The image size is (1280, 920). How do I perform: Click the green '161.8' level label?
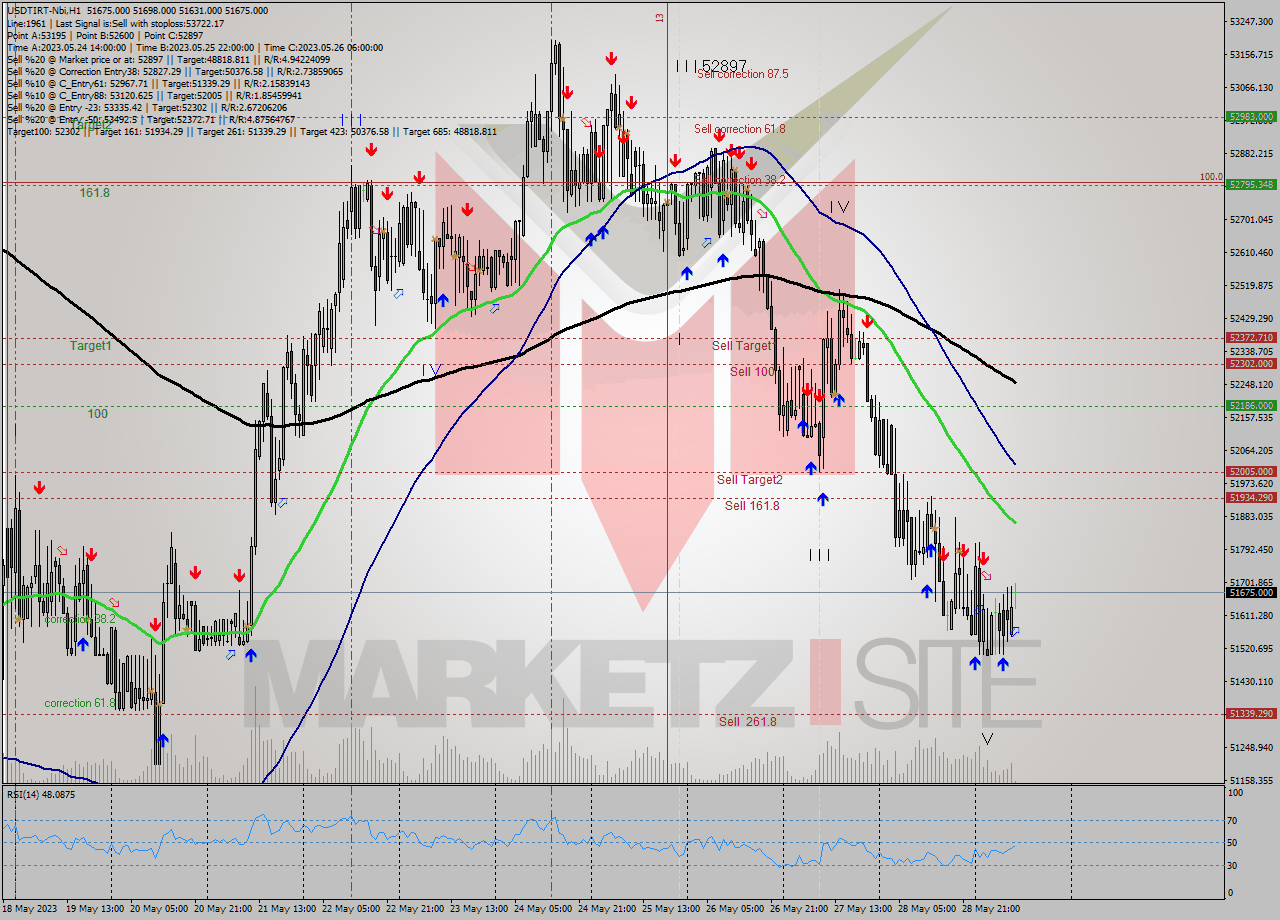point(95,192)
